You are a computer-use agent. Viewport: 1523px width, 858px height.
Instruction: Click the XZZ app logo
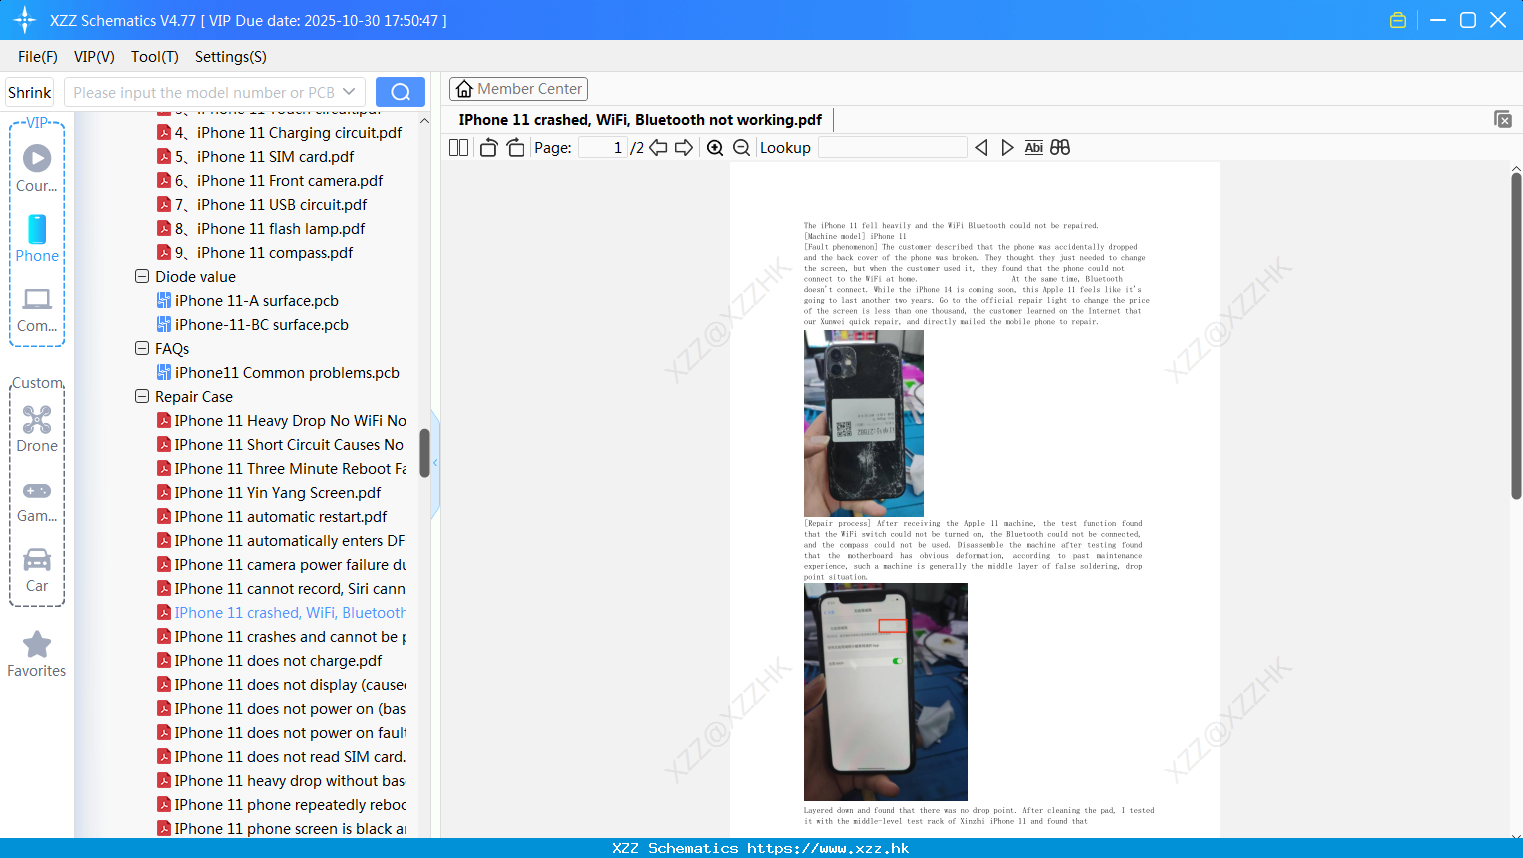25,20
